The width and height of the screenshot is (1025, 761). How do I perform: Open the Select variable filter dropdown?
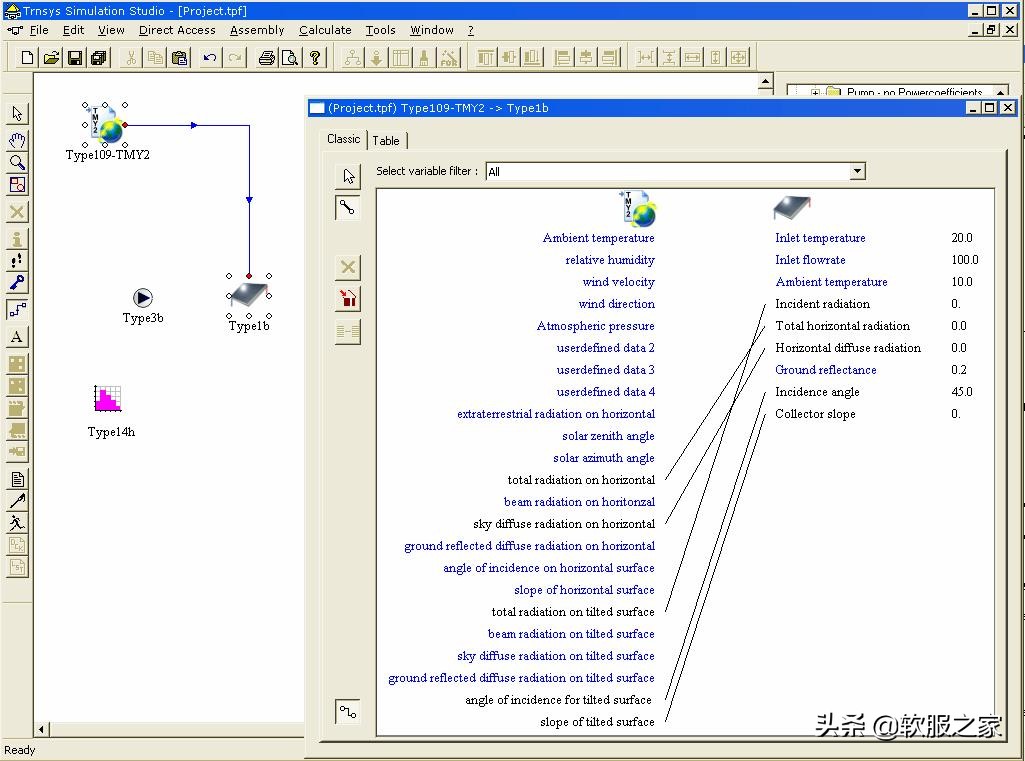pos(857,171)
